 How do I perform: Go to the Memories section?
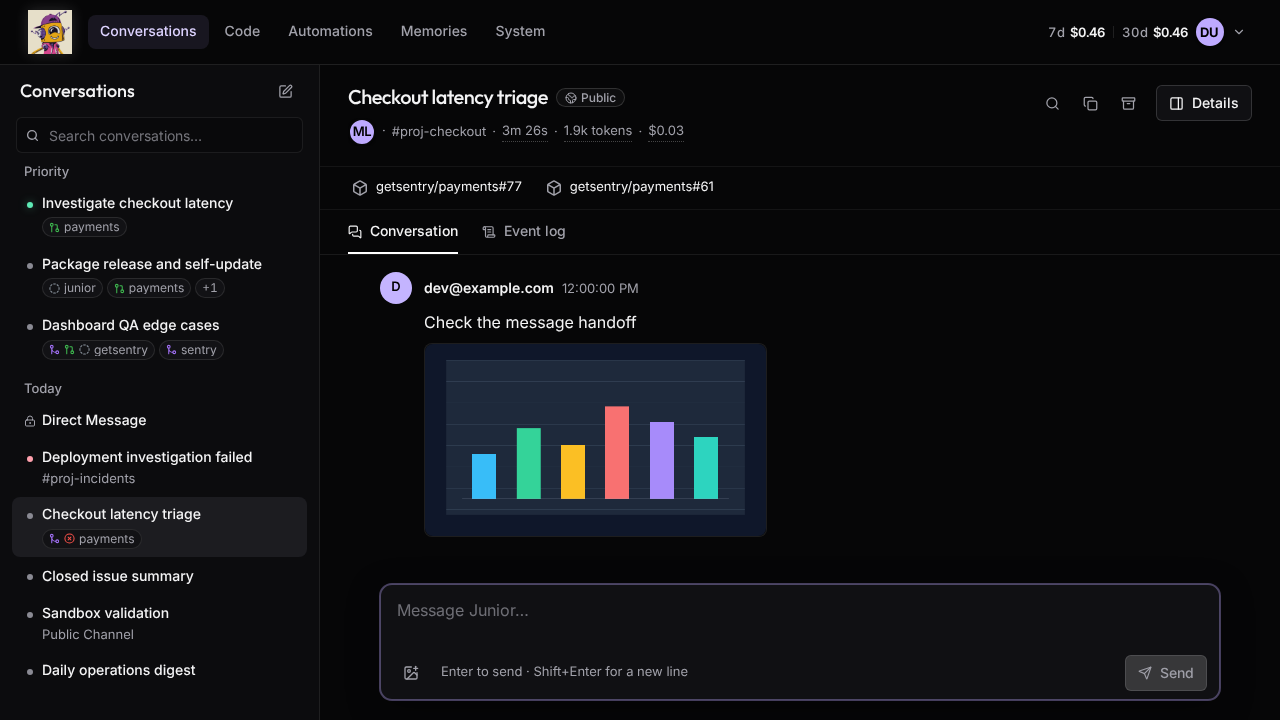(434, 32)
